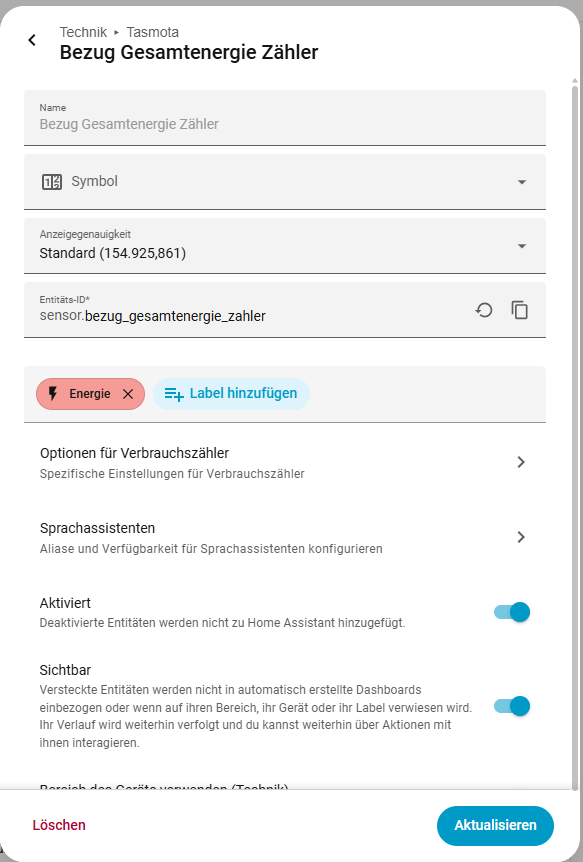The height and width of the screenshot is (862, 583).
Task: Remove the Energie label with X
Action: [128, 394]
